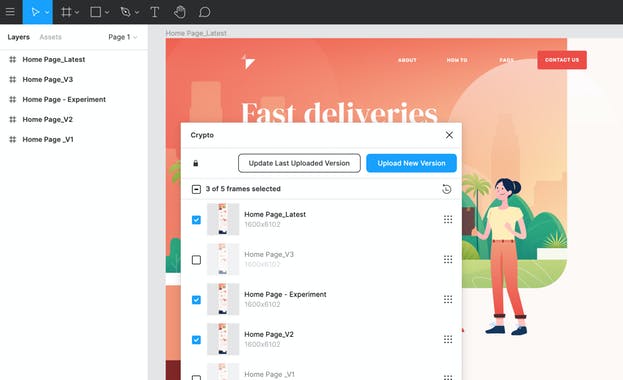Viewport: 623px width, 380px height.
Task: Click Home Page_Latest thumbnail in dialog
Action: click(223, 219)
